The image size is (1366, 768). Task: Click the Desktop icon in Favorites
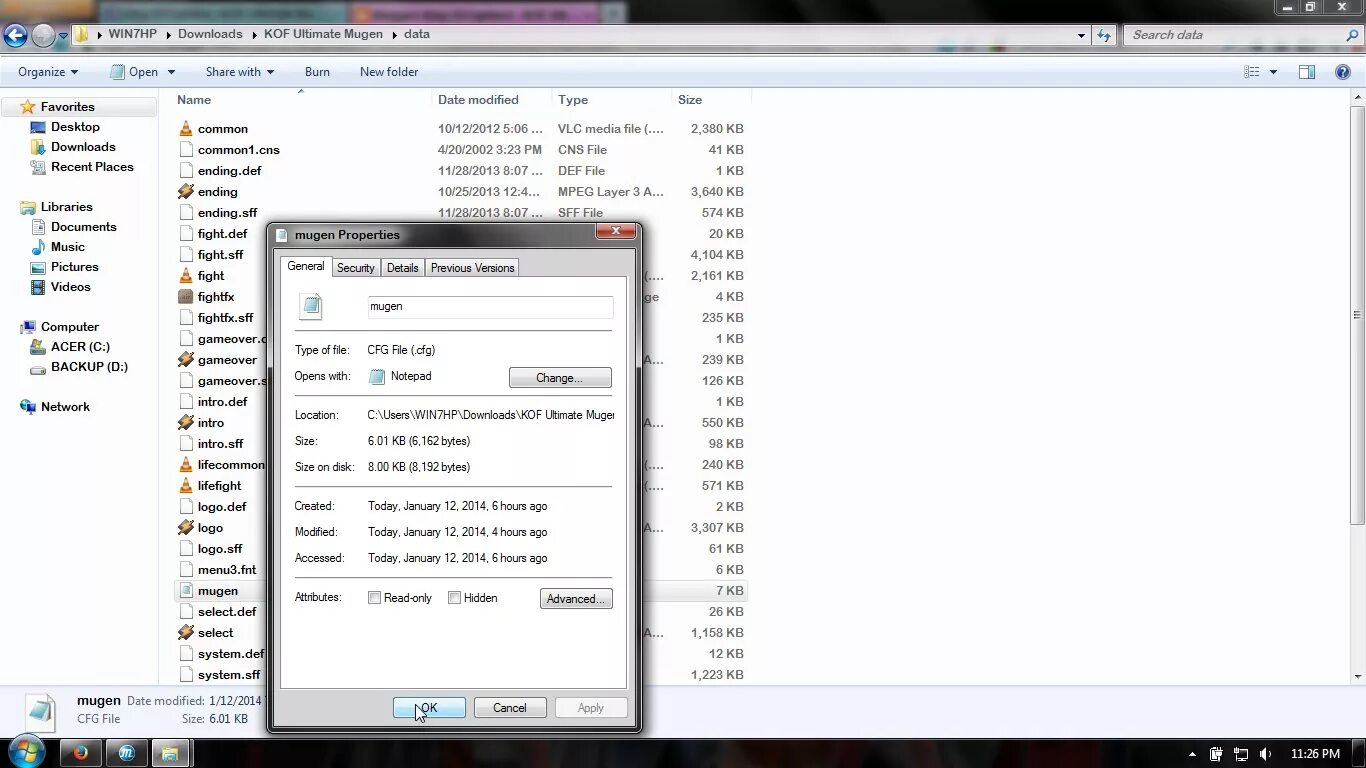(39, 127)
